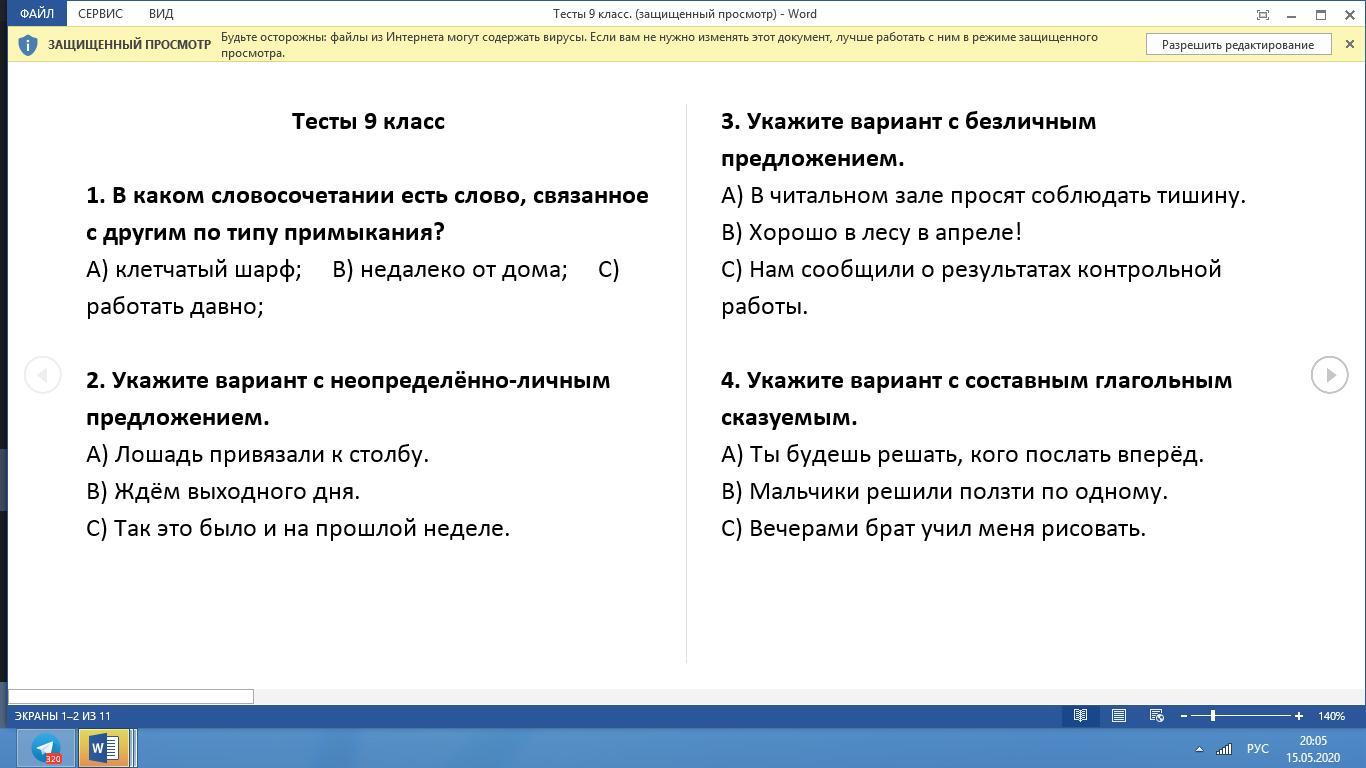The image size is (1366, 768).
Task: Click answer С) Так это было и на прошлой неделе
Action: click(x=298, y=528)
